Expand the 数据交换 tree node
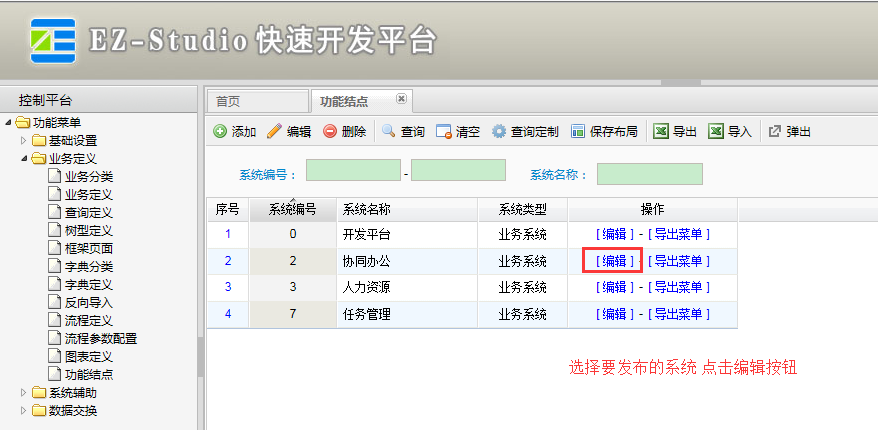 click(x=23, y=410)
